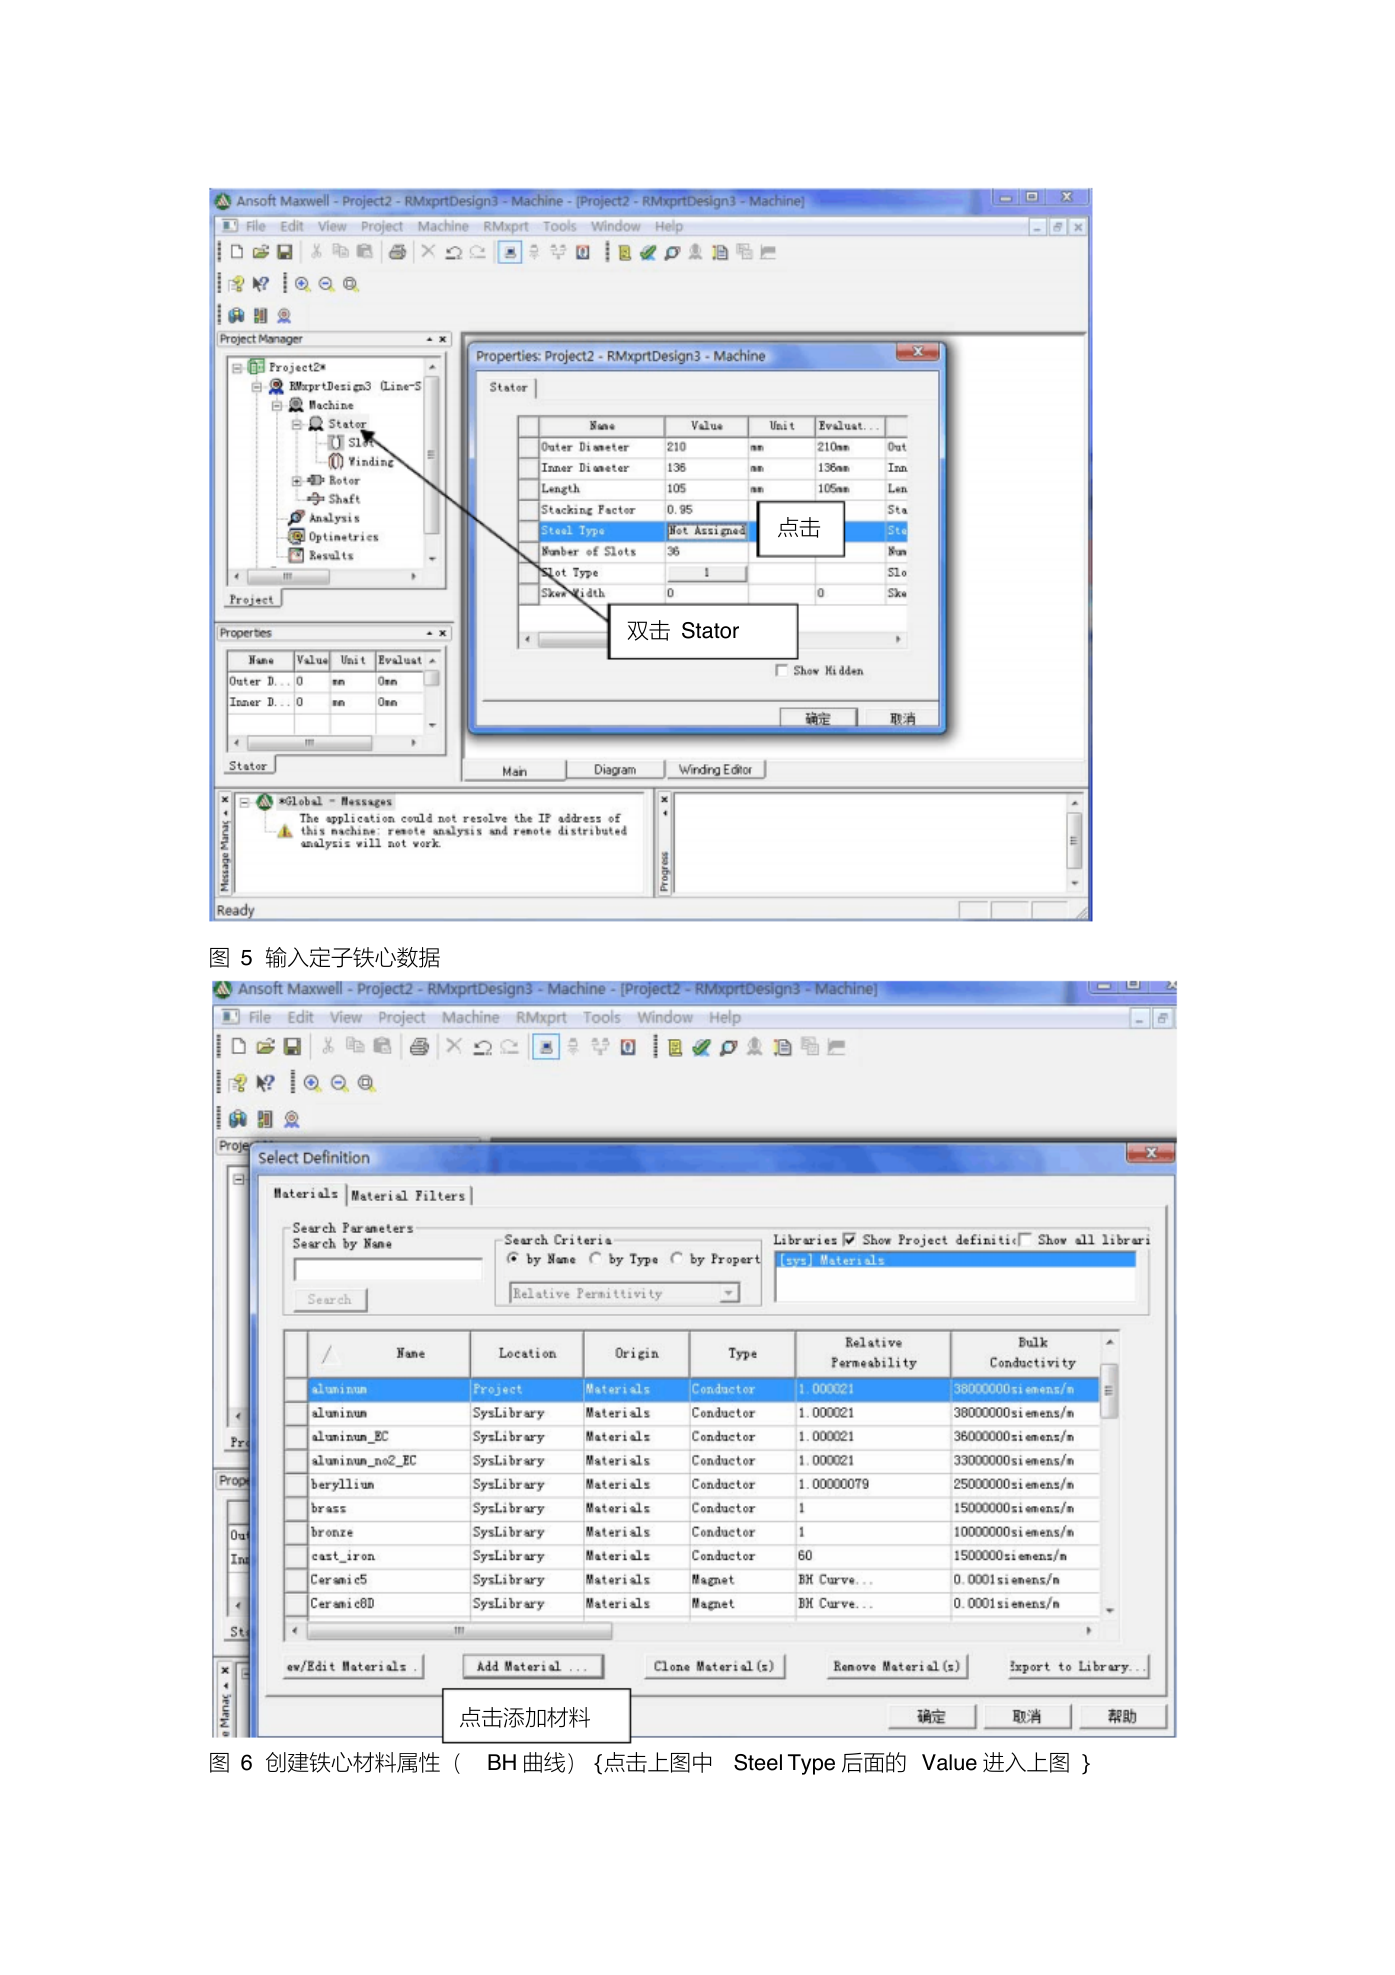Screen dimensions: 1395x1975
Task: Select by Type radio button
Action: click(595, 1258)
